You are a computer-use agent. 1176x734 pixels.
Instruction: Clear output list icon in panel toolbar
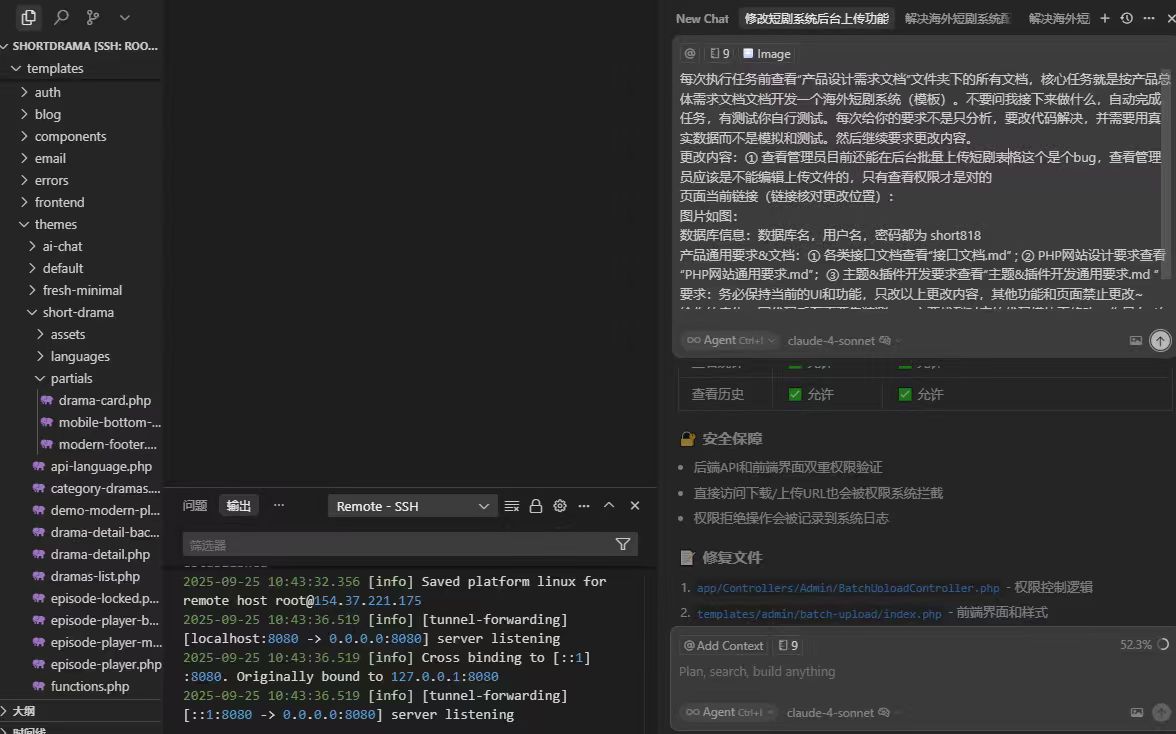click(x=512, y=506)
